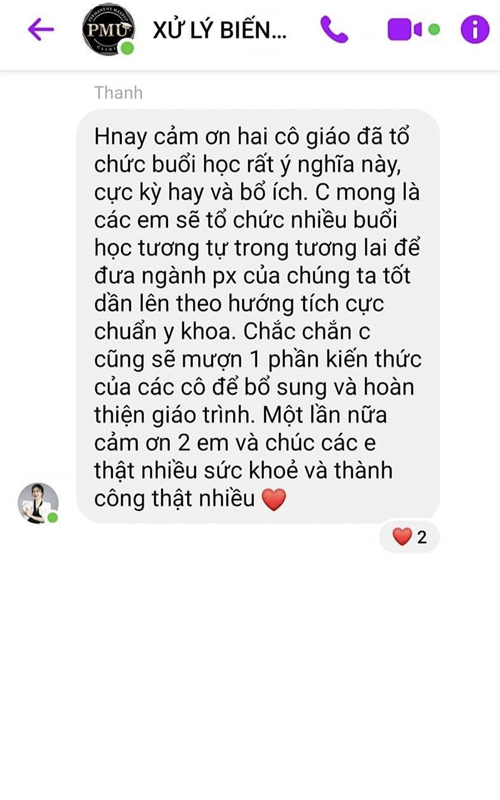Tap the phrase chuẩn y khoa in message
500x800 pixels.
tap(165, 332)
